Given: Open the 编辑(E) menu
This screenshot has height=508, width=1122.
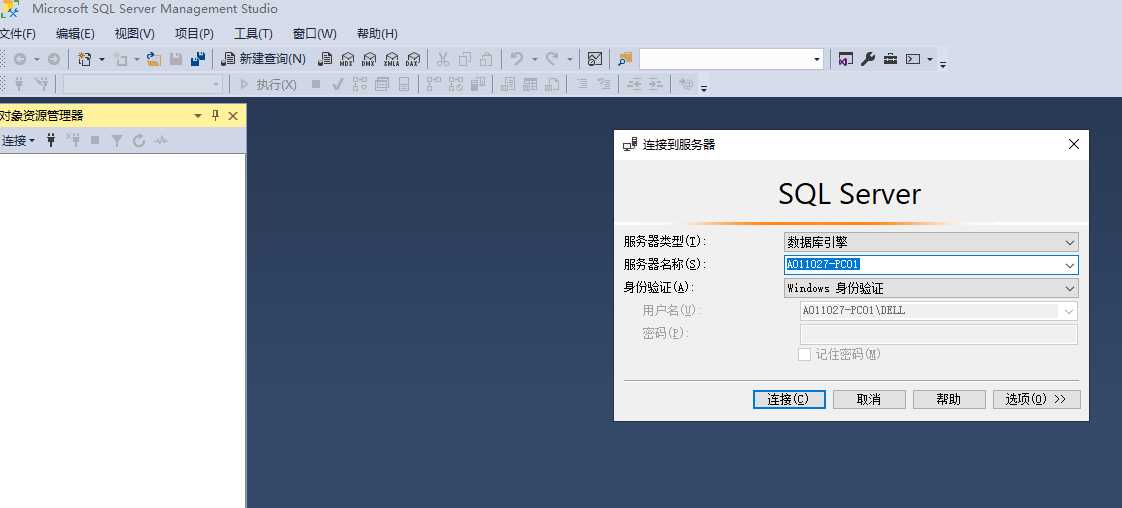Looking at the screenshot, I should (75, 34).
